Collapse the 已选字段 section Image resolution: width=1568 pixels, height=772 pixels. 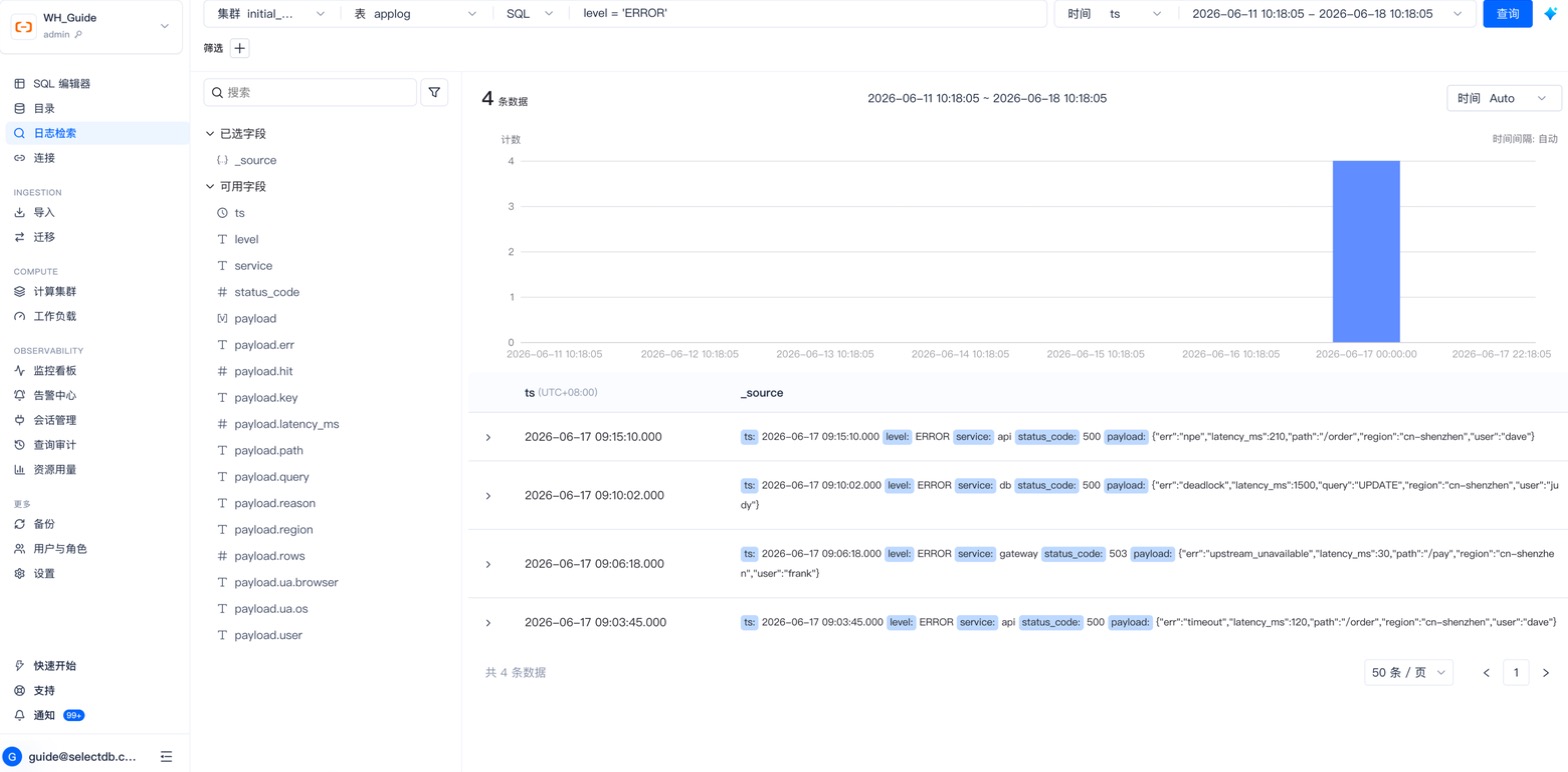click(236, 134)
